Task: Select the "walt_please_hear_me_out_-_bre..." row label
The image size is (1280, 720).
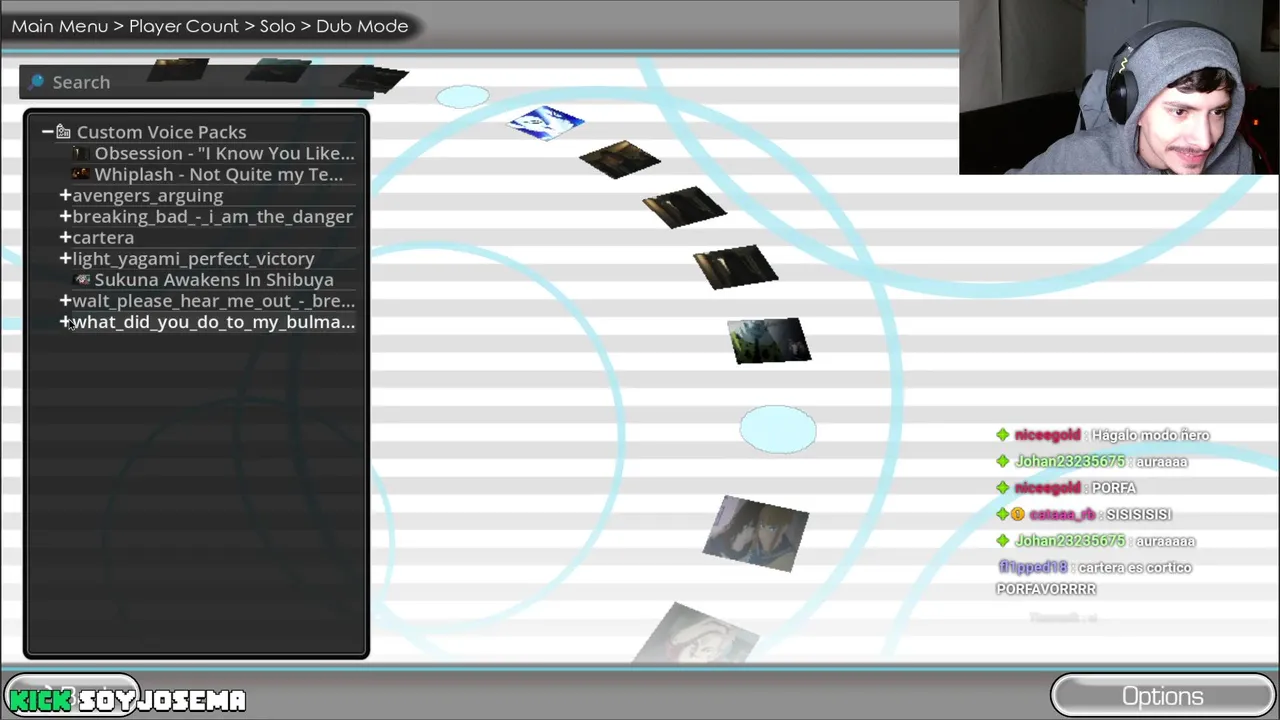Action: coord(213,301)
